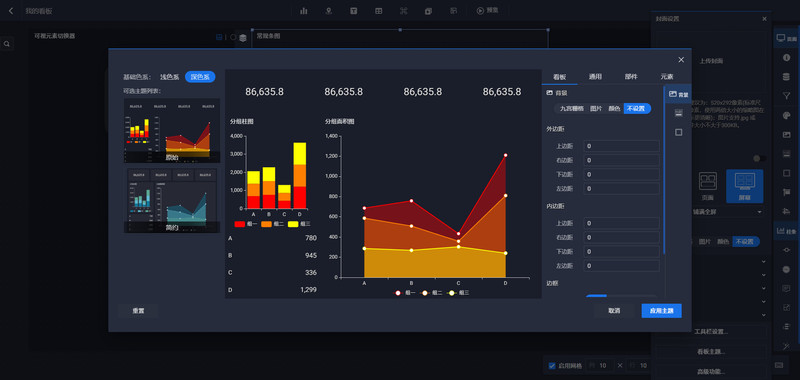The height and width of the screenshot is (380, 800).
Task: Select the 简约 theme thumbnail
Action: (172, 201)
